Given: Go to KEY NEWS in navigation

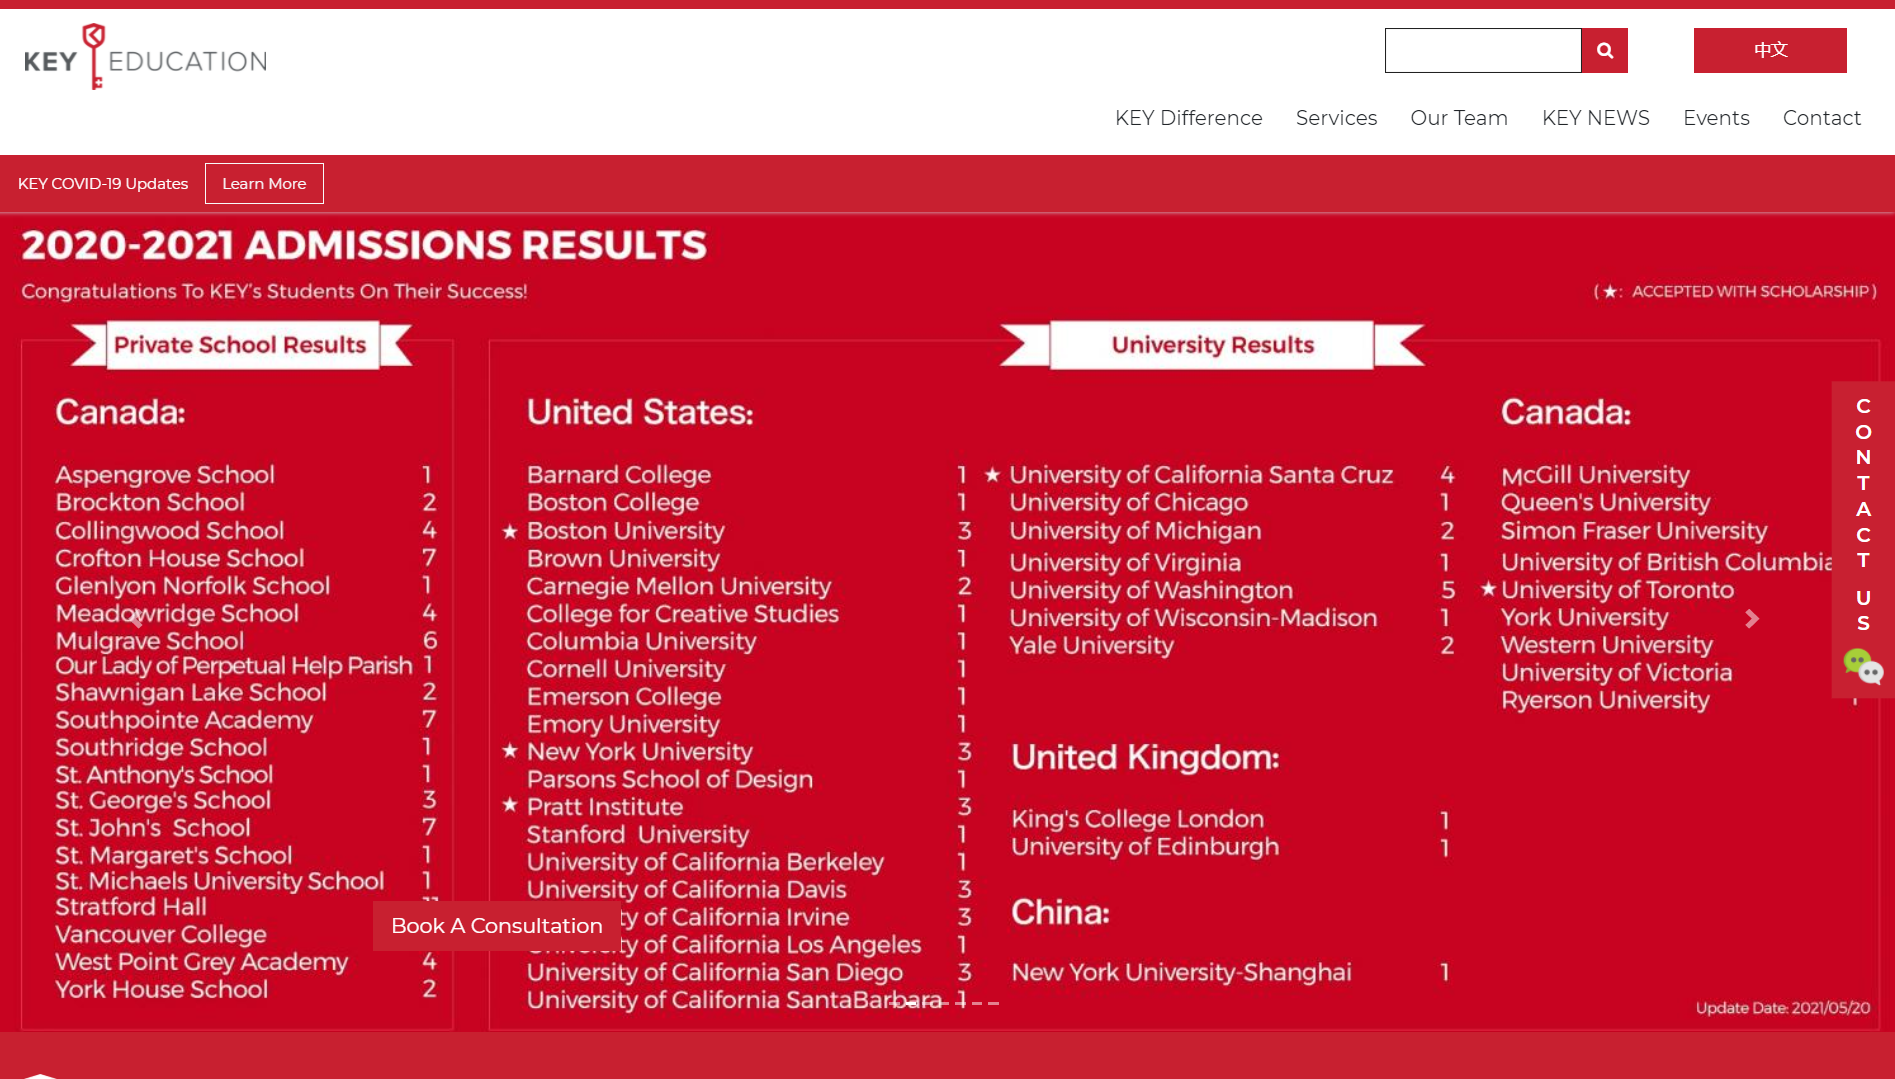Looking at the screenshot, I should [x=1595, y=118].
